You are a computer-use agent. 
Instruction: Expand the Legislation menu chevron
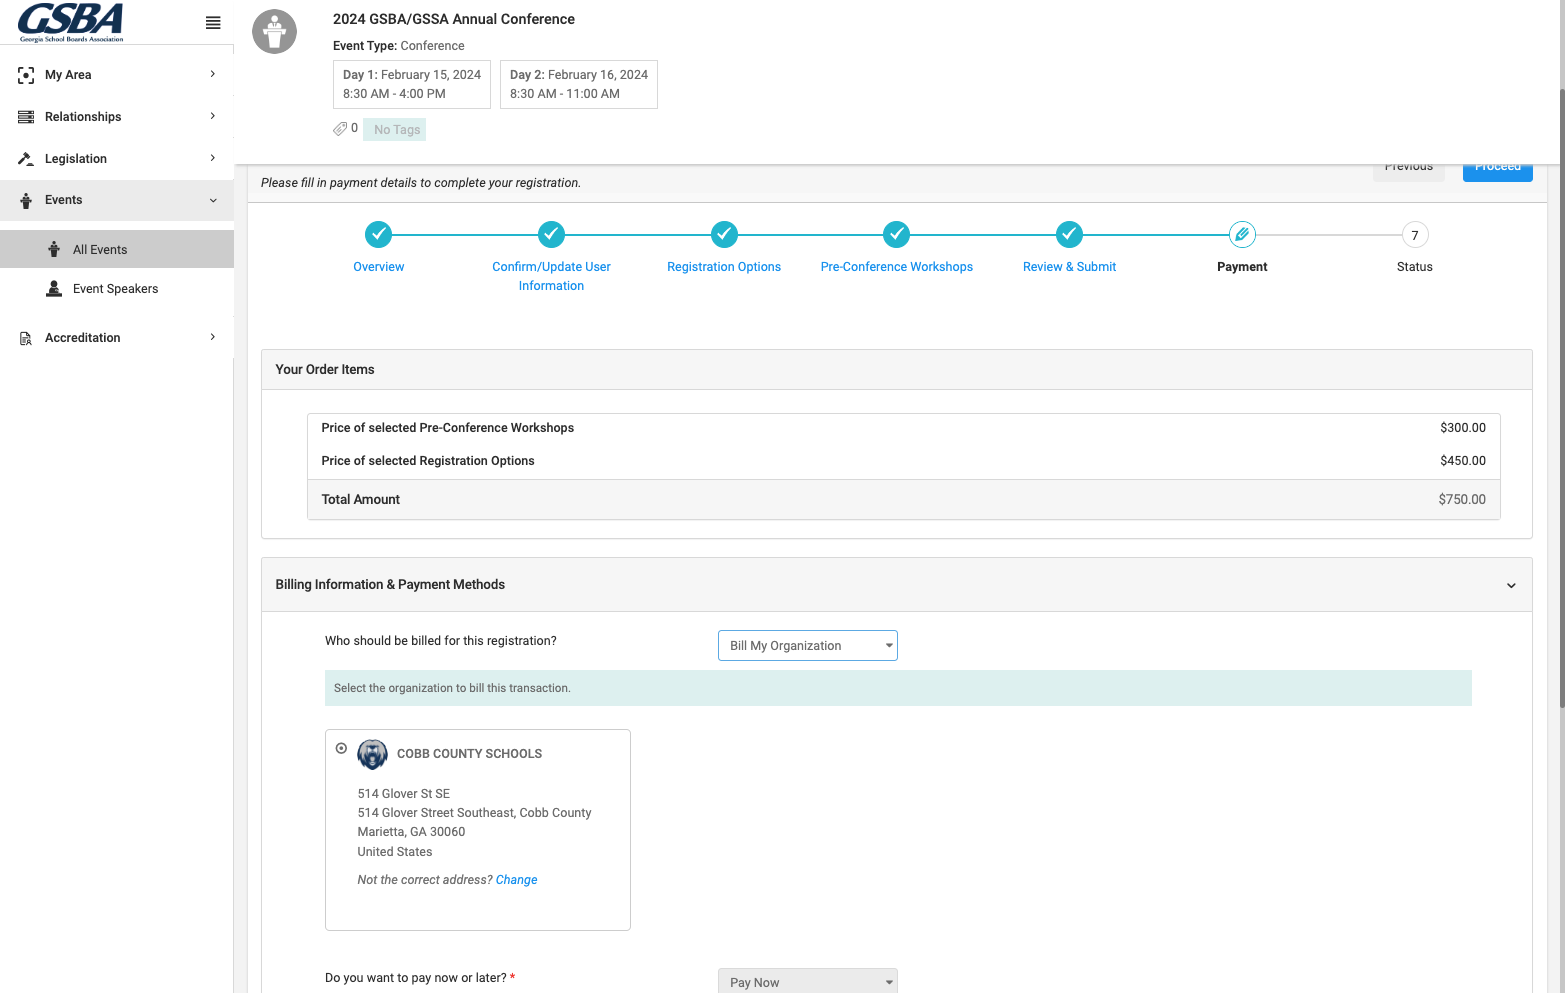click(212, 158)
